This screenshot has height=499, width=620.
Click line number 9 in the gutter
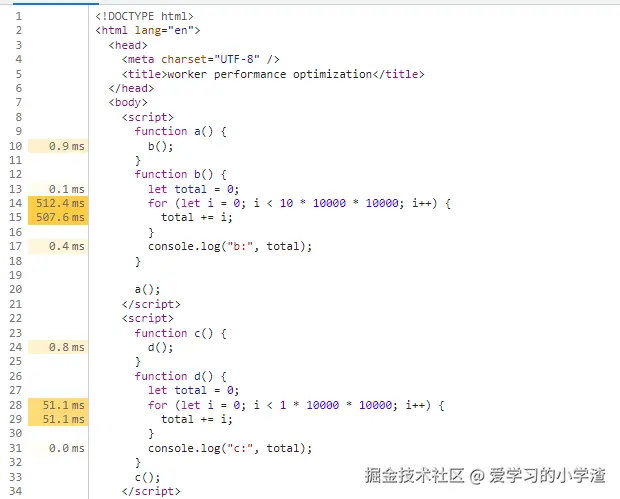(x=19, y=131)
